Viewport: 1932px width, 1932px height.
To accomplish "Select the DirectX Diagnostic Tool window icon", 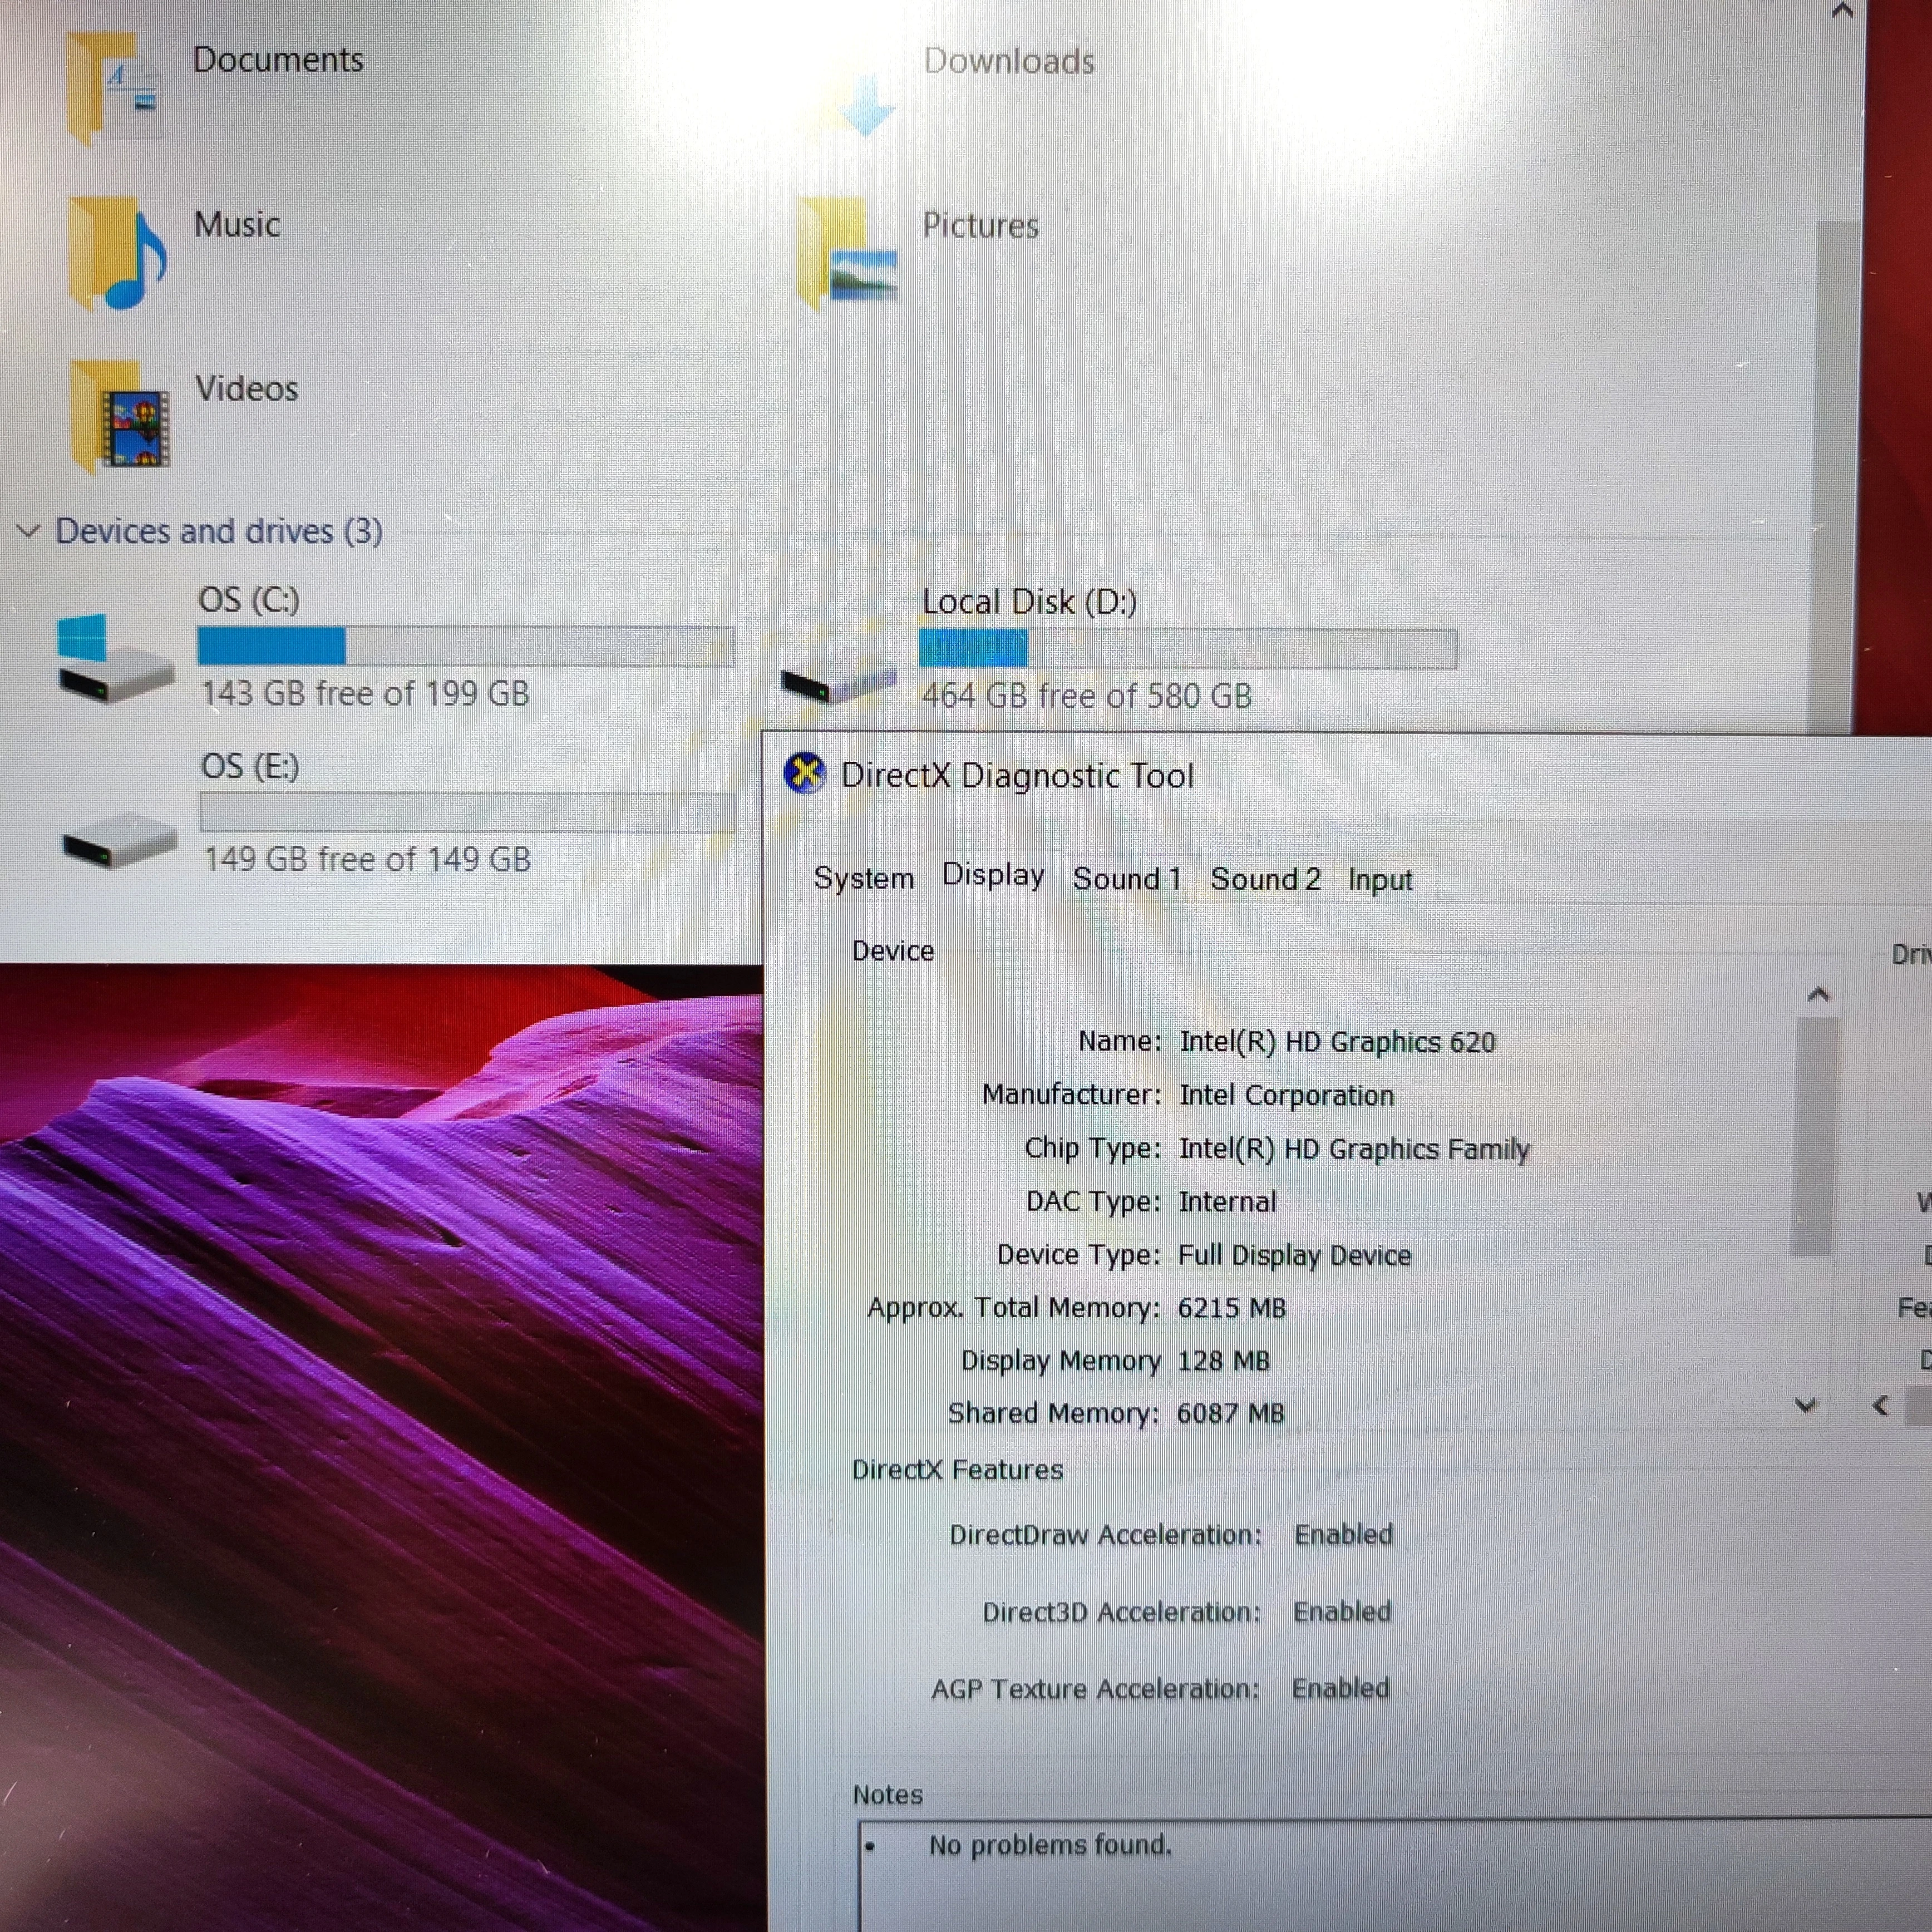I will [x=806, y=773].
